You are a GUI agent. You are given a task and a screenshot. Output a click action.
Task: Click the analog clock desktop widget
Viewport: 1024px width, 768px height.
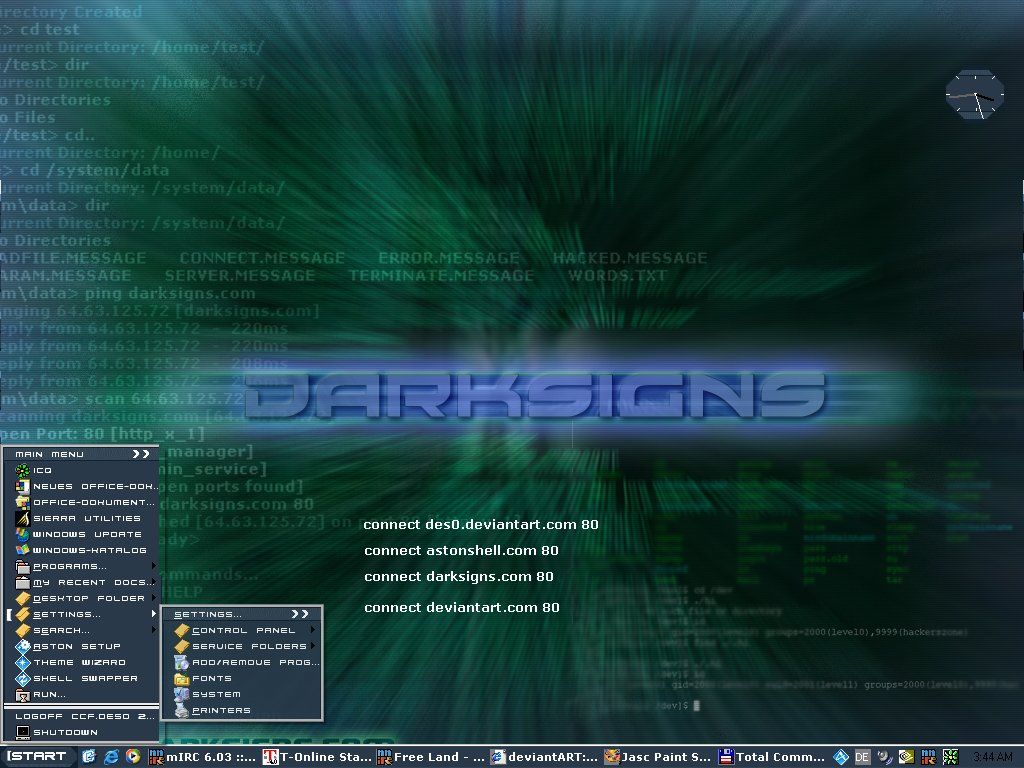(x=974, y=95)
